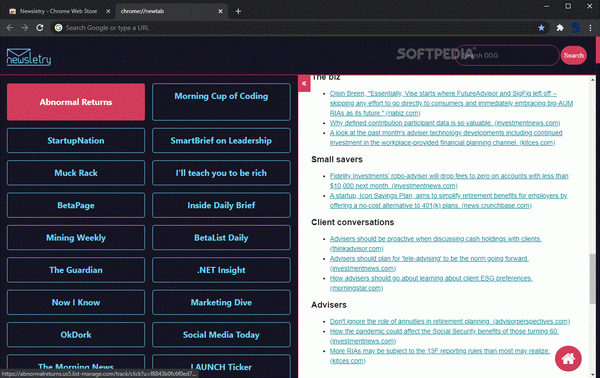600x378 pixels.
Task: Select The Guardian newsletter
Action: (x=76, y=270)
